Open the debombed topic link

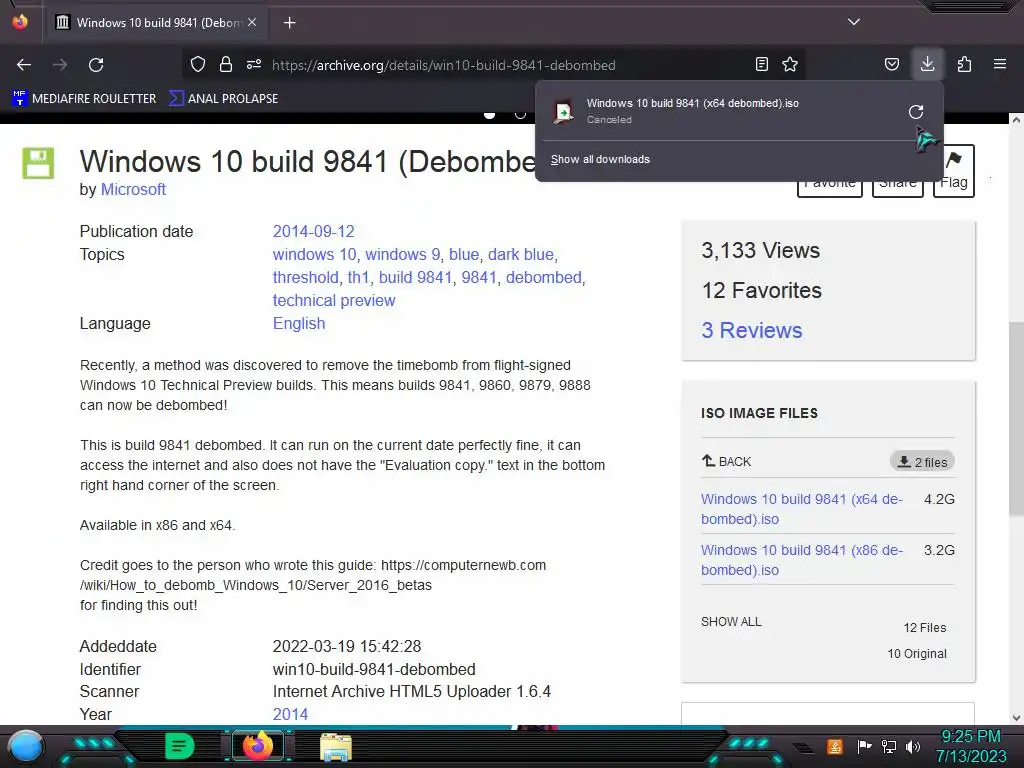click(543, 278)
